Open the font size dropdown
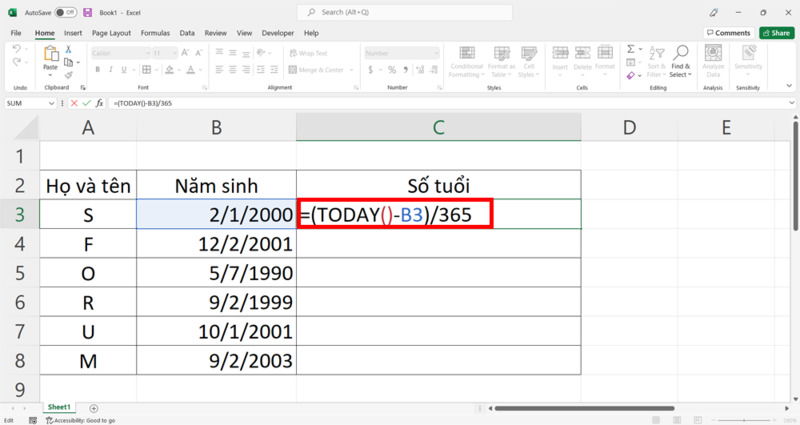Viewport: 800px width, 425px height. pos(174,53)
